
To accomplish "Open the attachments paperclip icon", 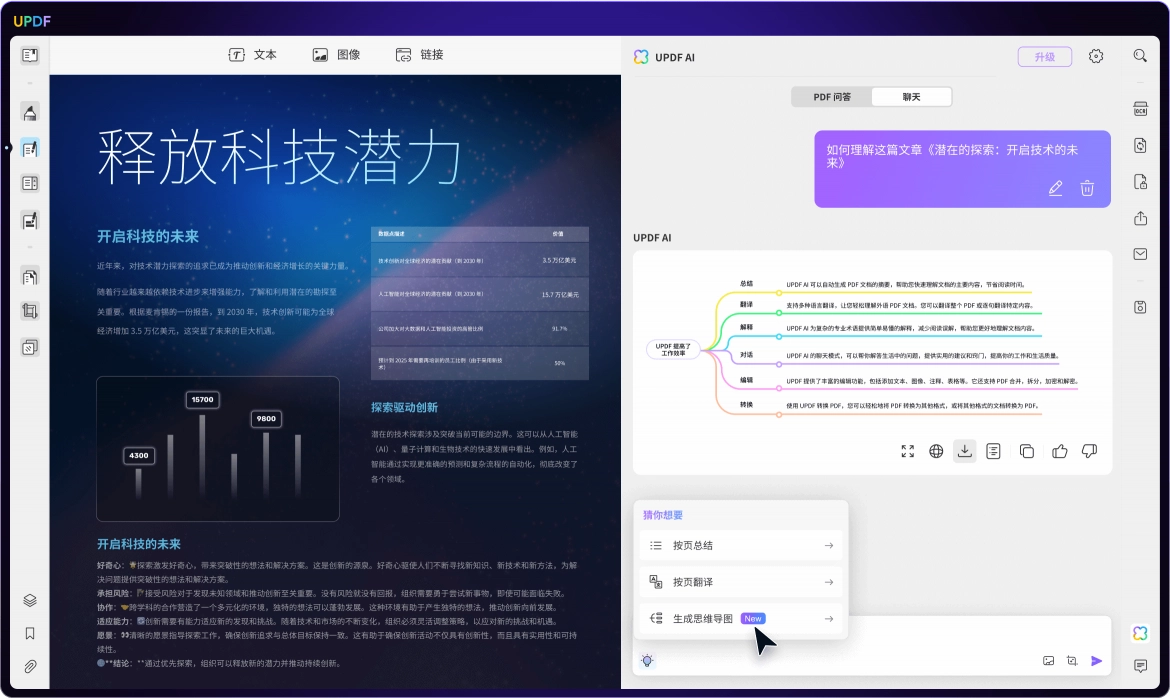I will coord(30,667).
